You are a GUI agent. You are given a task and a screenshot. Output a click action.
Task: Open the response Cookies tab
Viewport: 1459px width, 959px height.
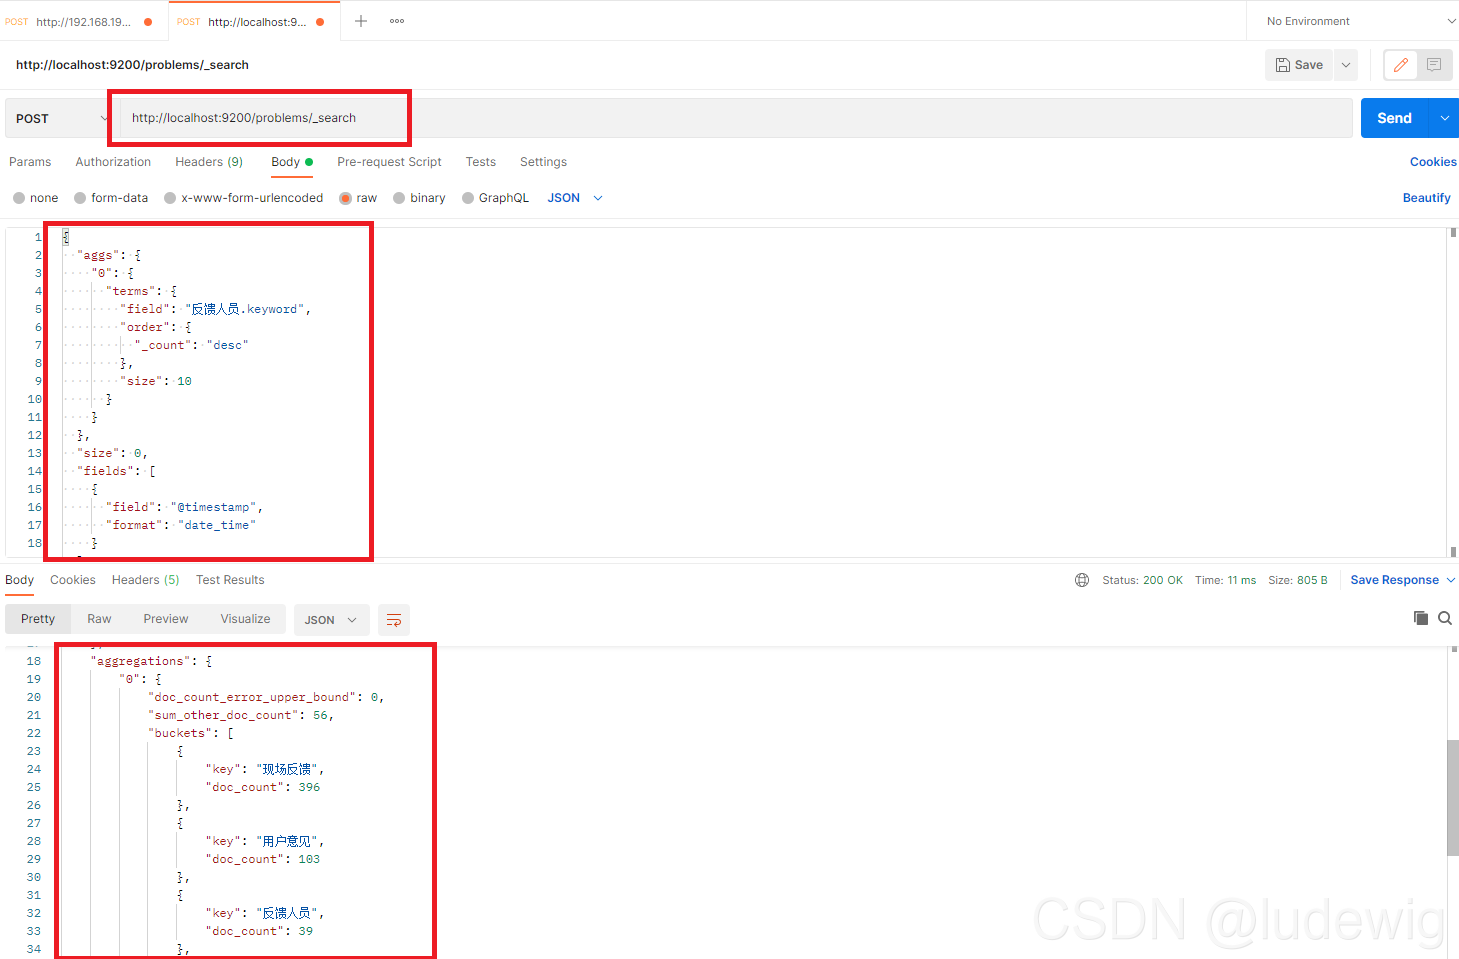point(73,580)
